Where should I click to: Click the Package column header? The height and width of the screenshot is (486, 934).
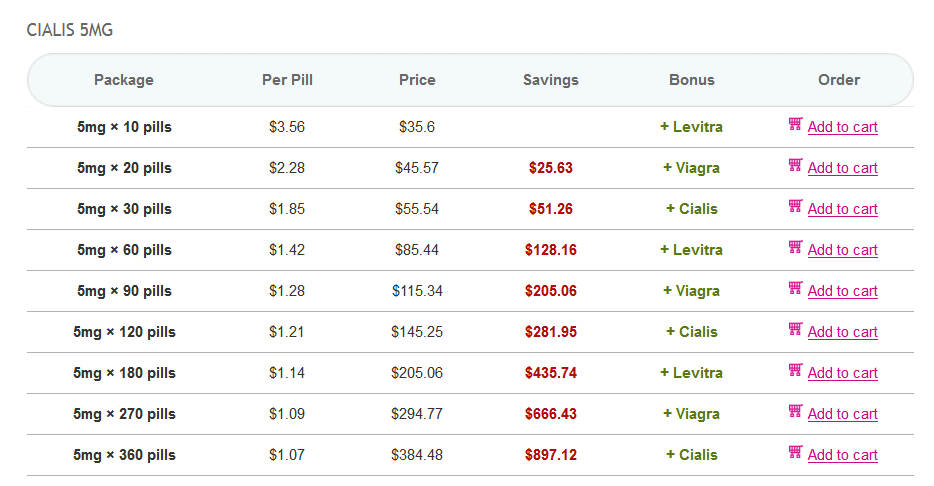[x=124, y=80]
